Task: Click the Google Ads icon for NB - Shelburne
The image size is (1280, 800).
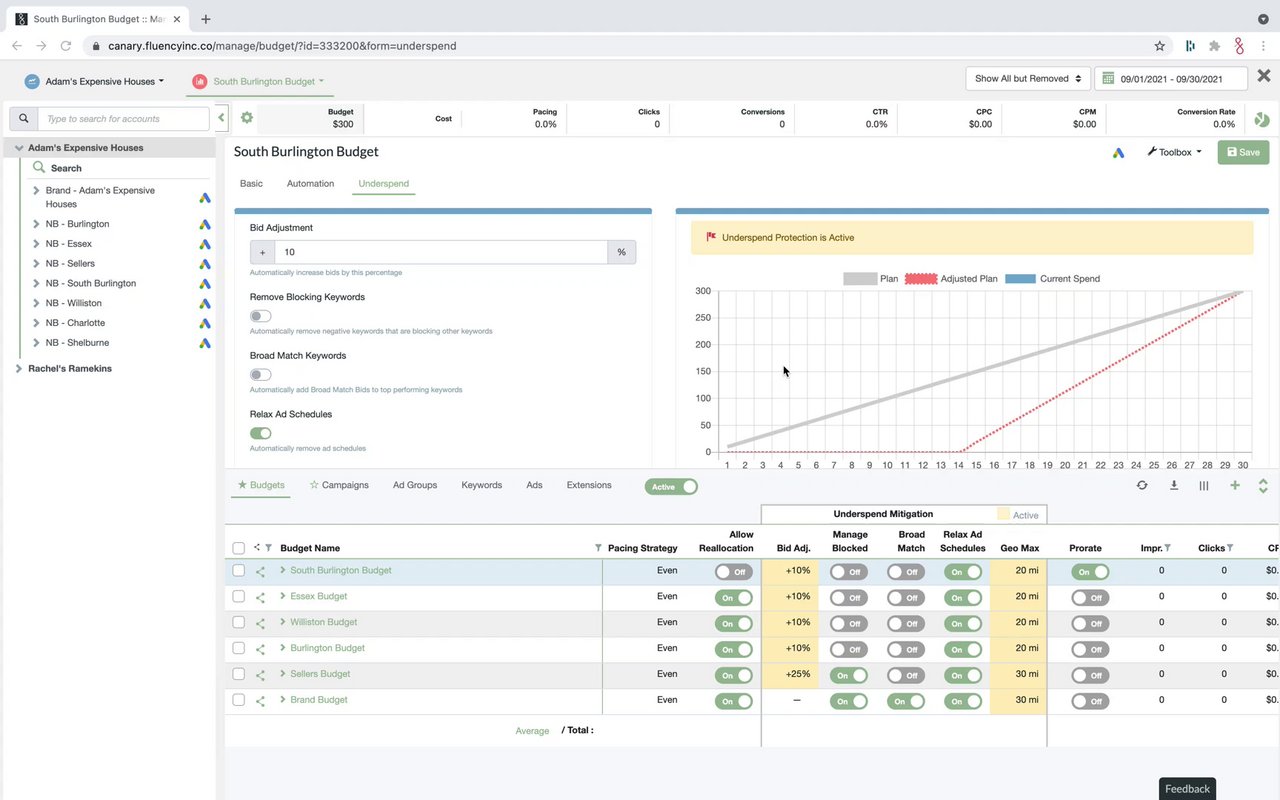Action: (204, 344)
